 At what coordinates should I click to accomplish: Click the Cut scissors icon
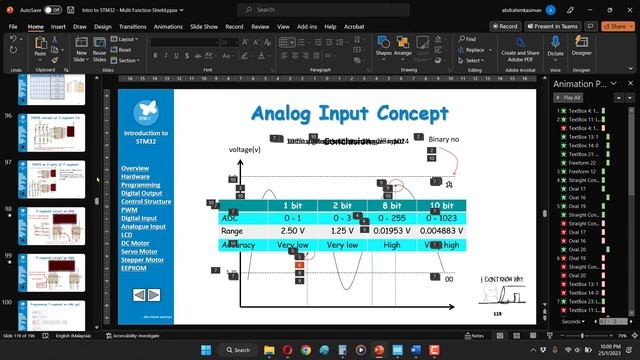[55, 39]
